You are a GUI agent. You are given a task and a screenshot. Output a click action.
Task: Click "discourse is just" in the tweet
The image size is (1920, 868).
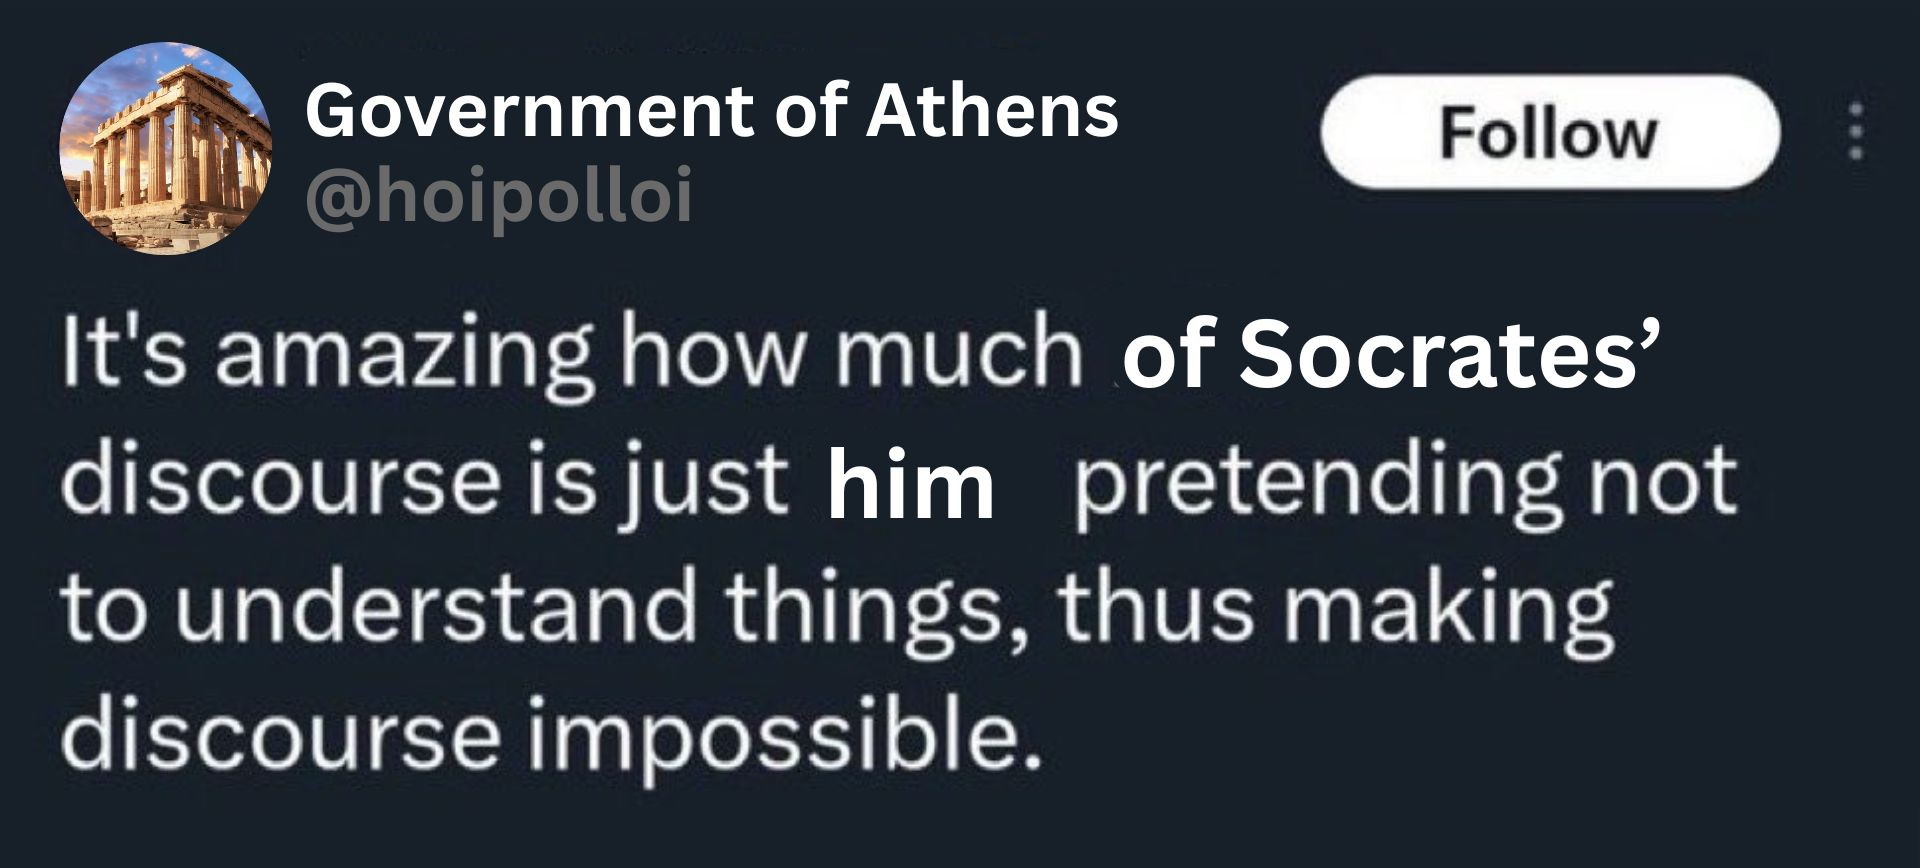click(420, 482)
